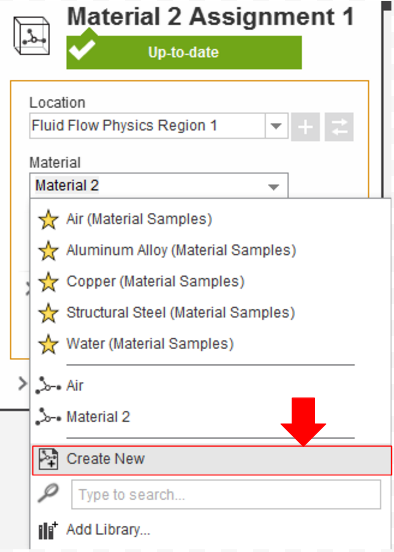This screenshot has height=552, width=394.
Task: Click the Add Library books icon
Action: click(48, 530)
